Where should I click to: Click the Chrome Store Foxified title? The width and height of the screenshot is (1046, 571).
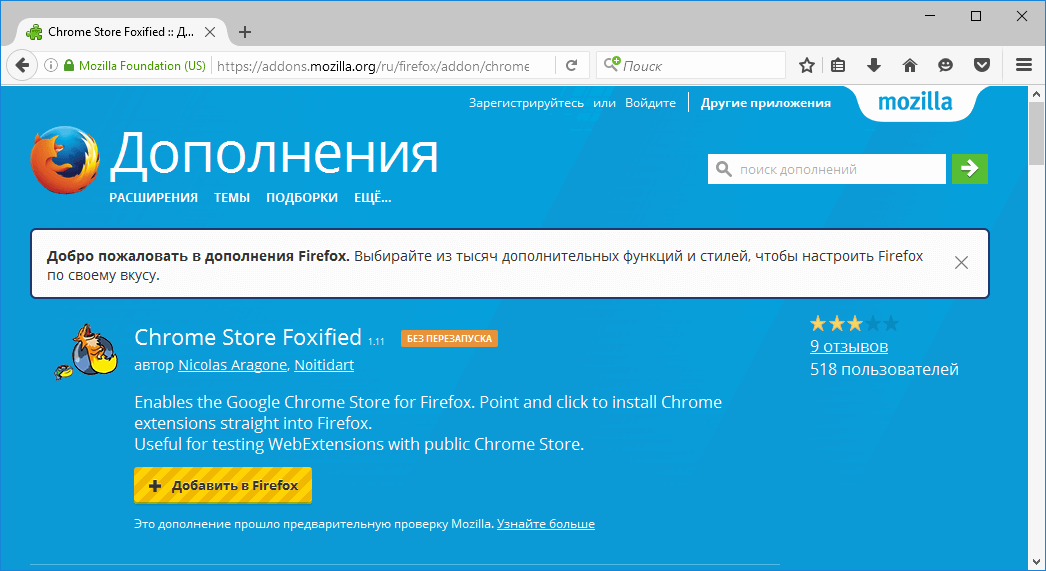click(248, 338)
